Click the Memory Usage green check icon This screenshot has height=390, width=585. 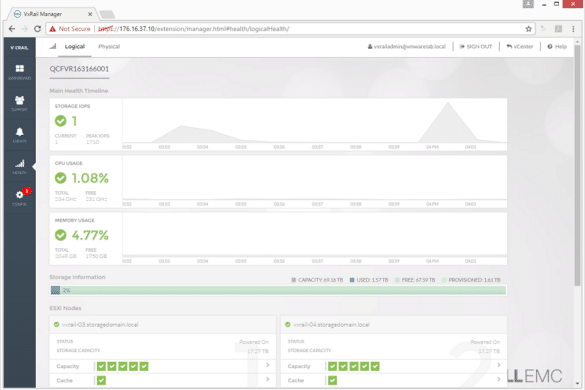click(60, 235)
